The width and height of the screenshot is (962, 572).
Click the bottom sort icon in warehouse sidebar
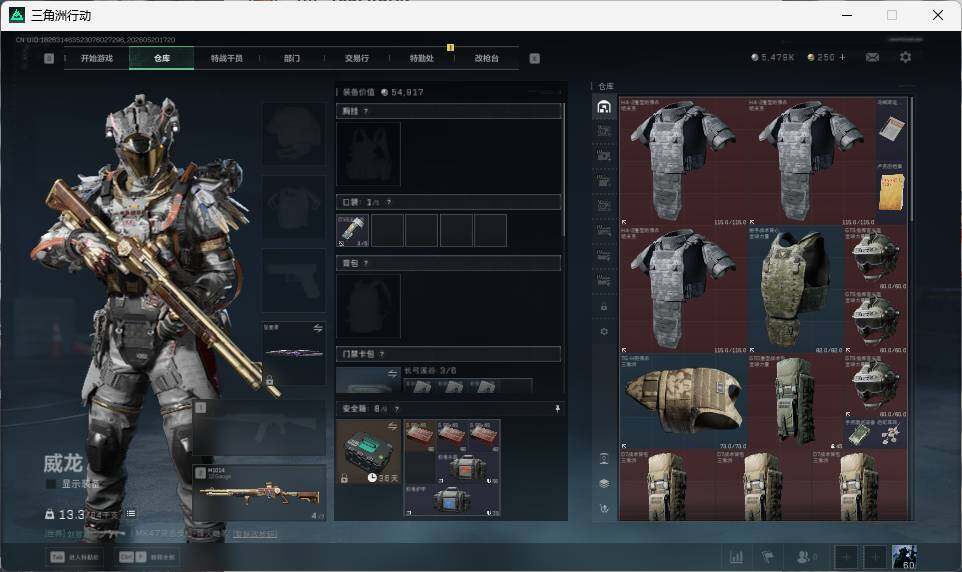click(604, 509)
